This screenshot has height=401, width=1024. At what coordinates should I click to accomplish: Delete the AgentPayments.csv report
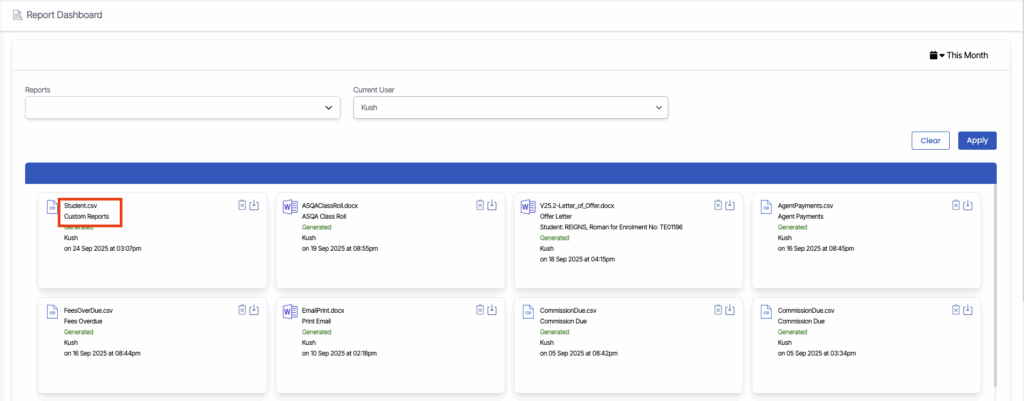pos(956,205)
